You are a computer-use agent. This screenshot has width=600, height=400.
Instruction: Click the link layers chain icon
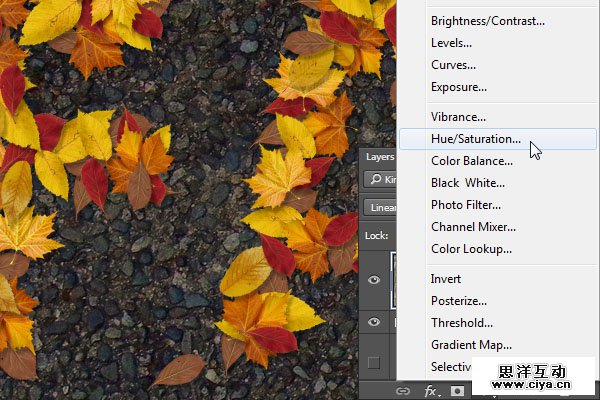pyautogui.click(x=404, y=390)
